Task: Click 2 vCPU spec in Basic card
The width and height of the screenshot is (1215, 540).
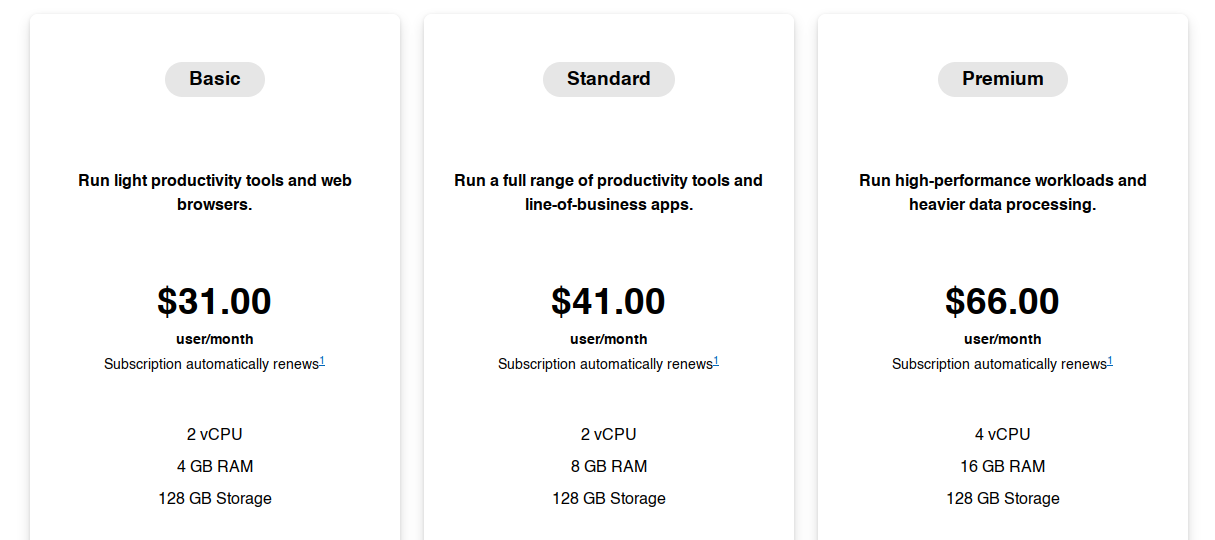Action: point(215,434)
